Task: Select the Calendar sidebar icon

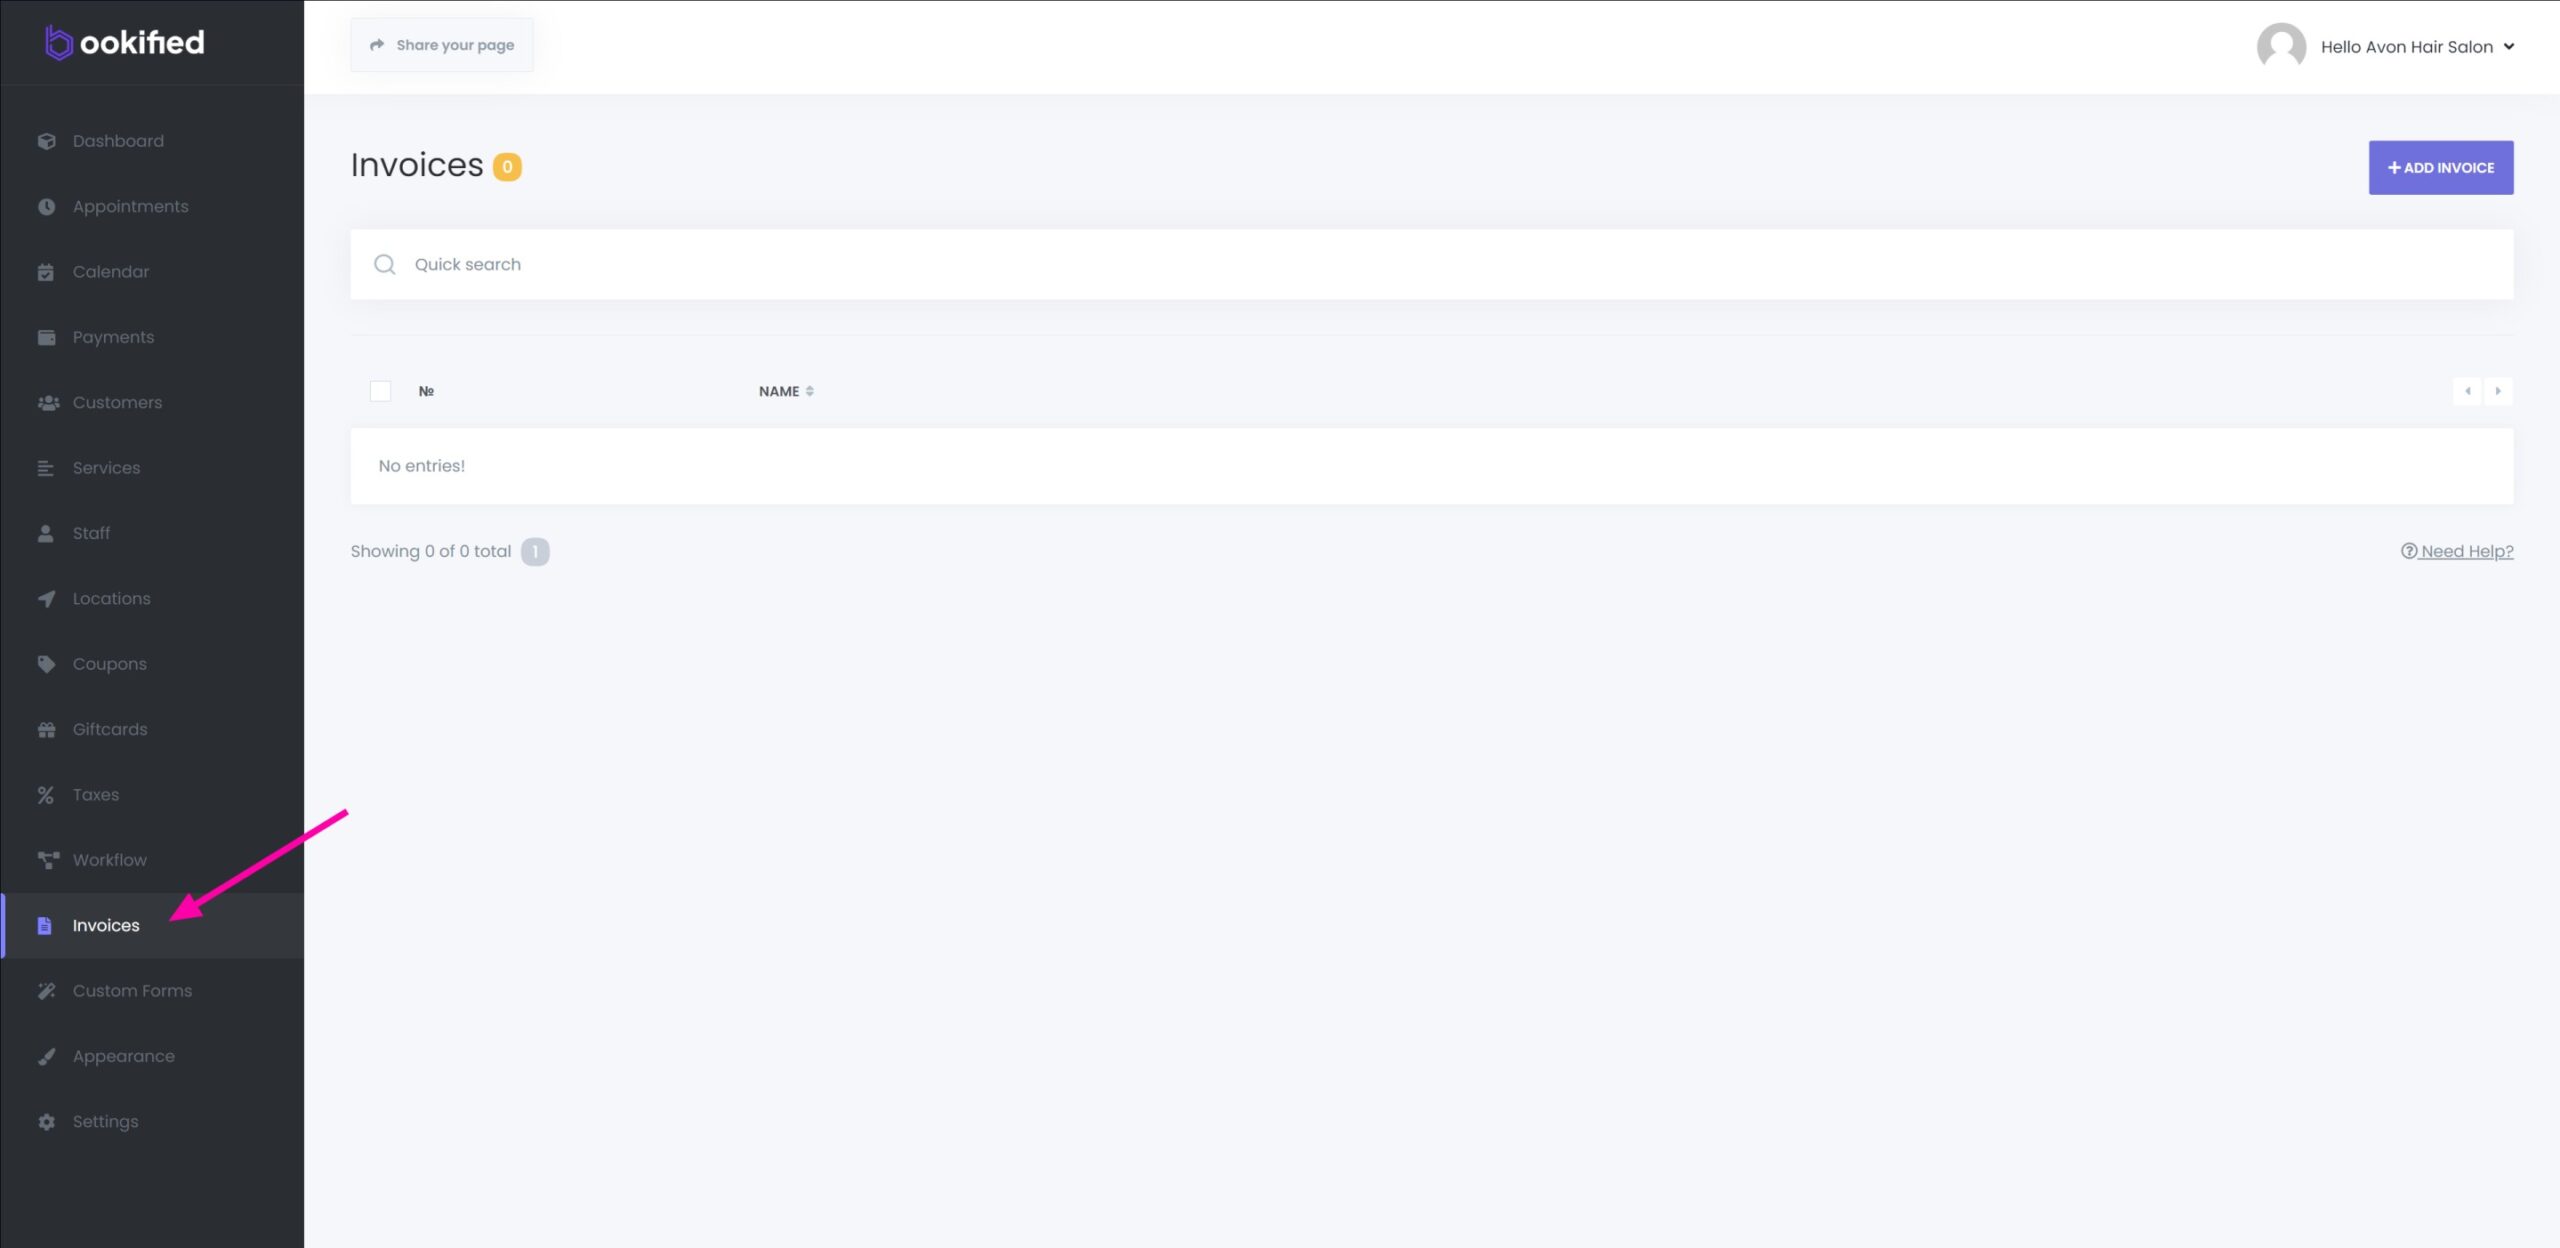Action: point(46,272)
